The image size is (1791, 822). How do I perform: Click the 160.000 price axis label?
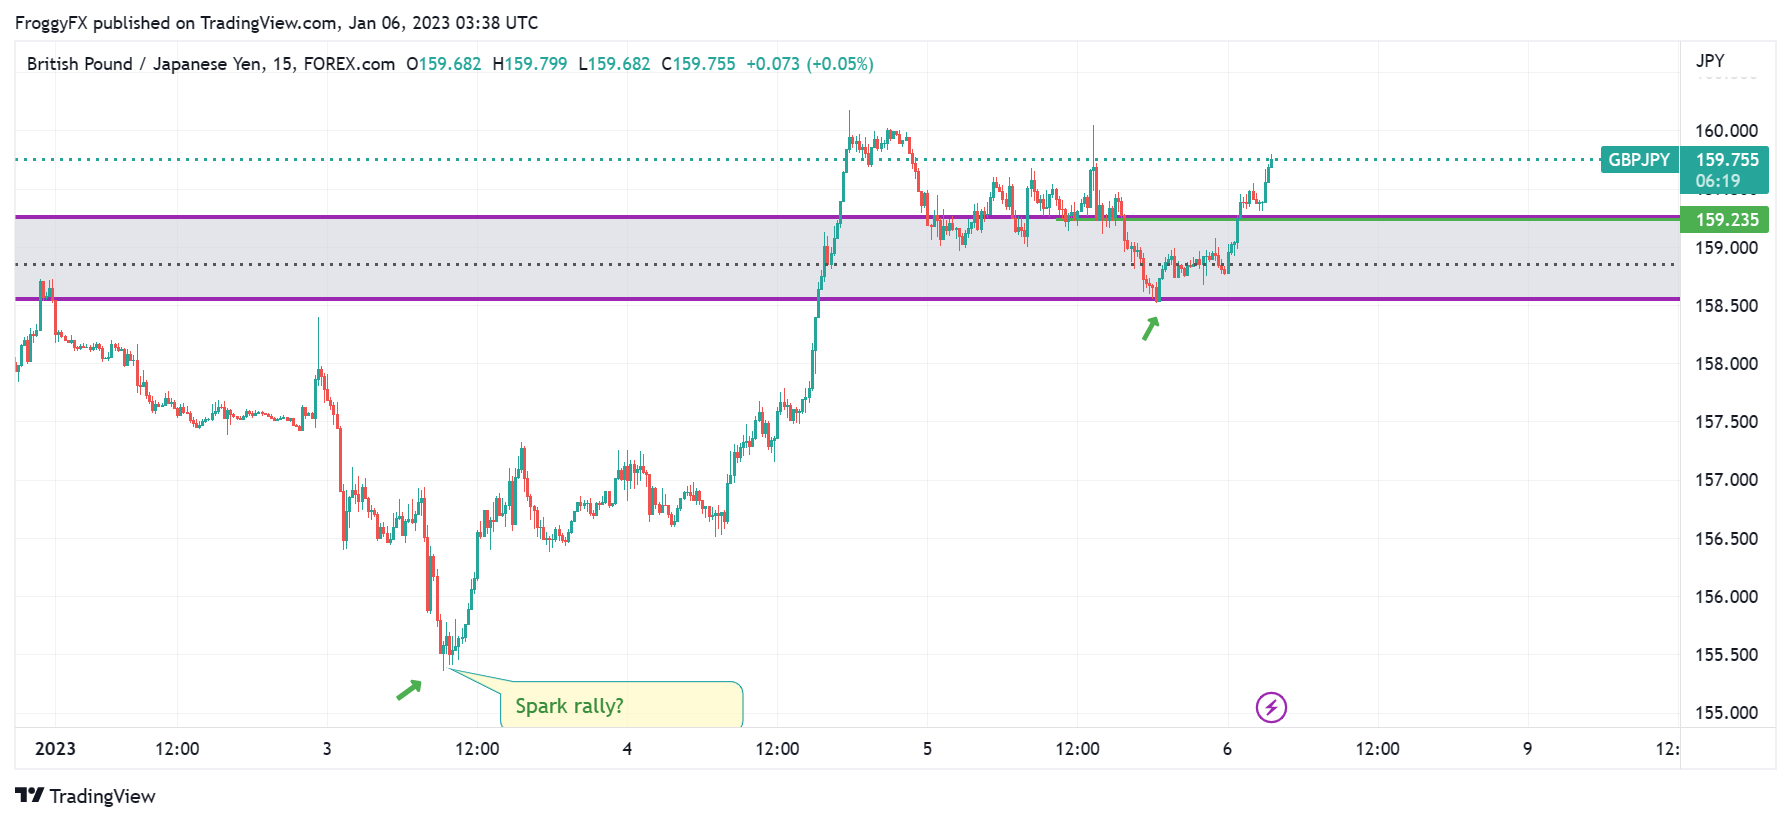[1726, 131]
